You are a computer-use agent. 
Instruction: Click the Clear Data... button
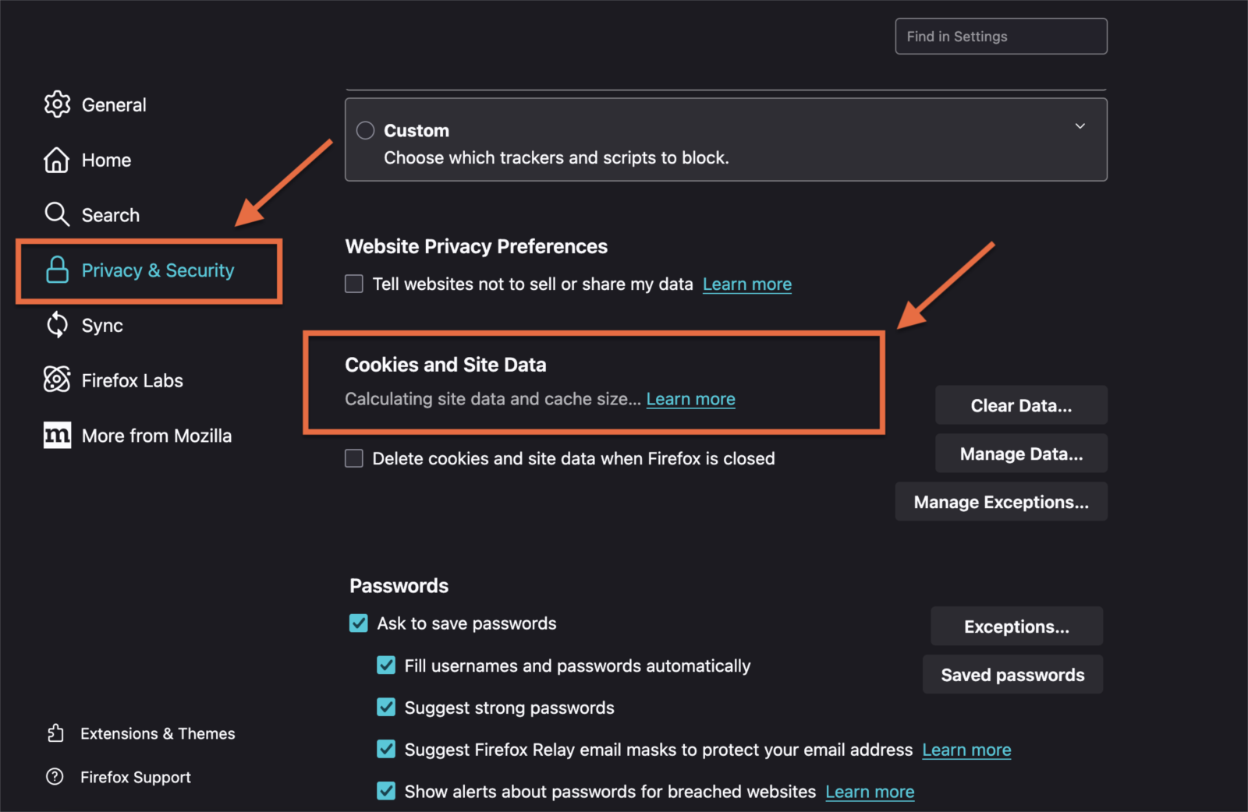[1021, 405]
